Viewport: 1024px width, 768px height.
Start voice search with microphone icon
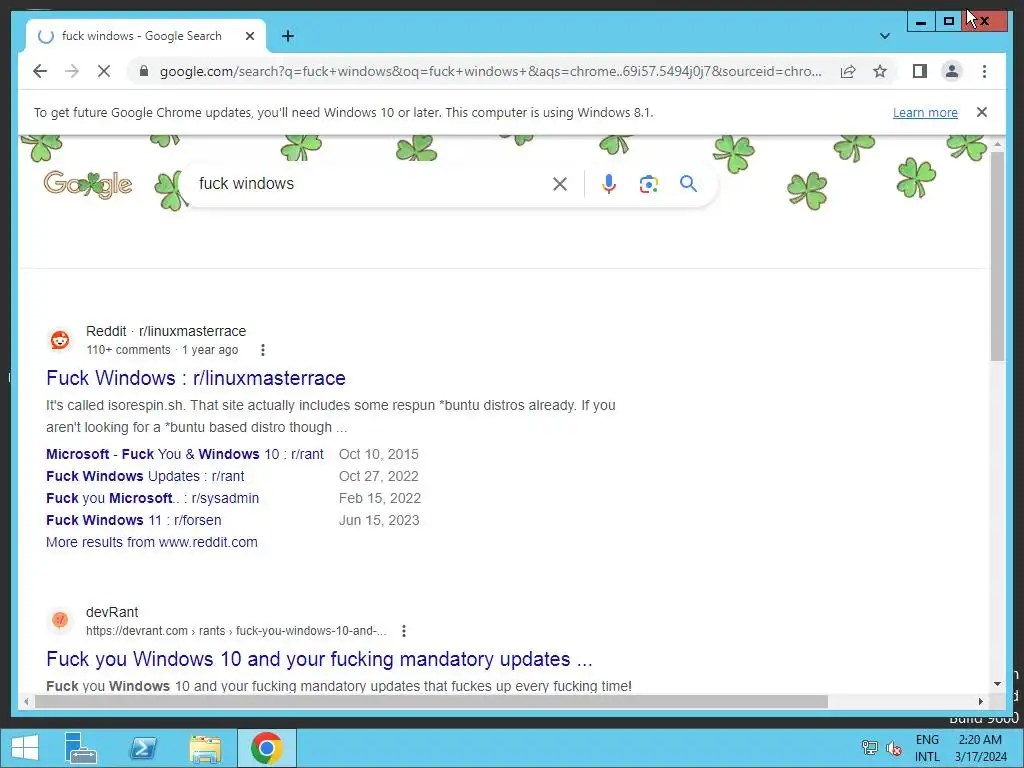tap(609, 184)
